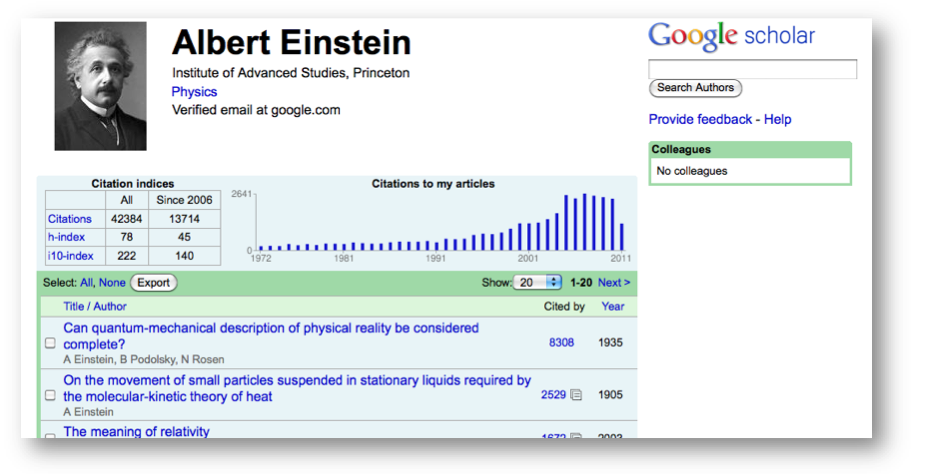This screenshot has width=927, height=474.
Task: Check the box for the small particles paper
Action: (x=50, y=395)
